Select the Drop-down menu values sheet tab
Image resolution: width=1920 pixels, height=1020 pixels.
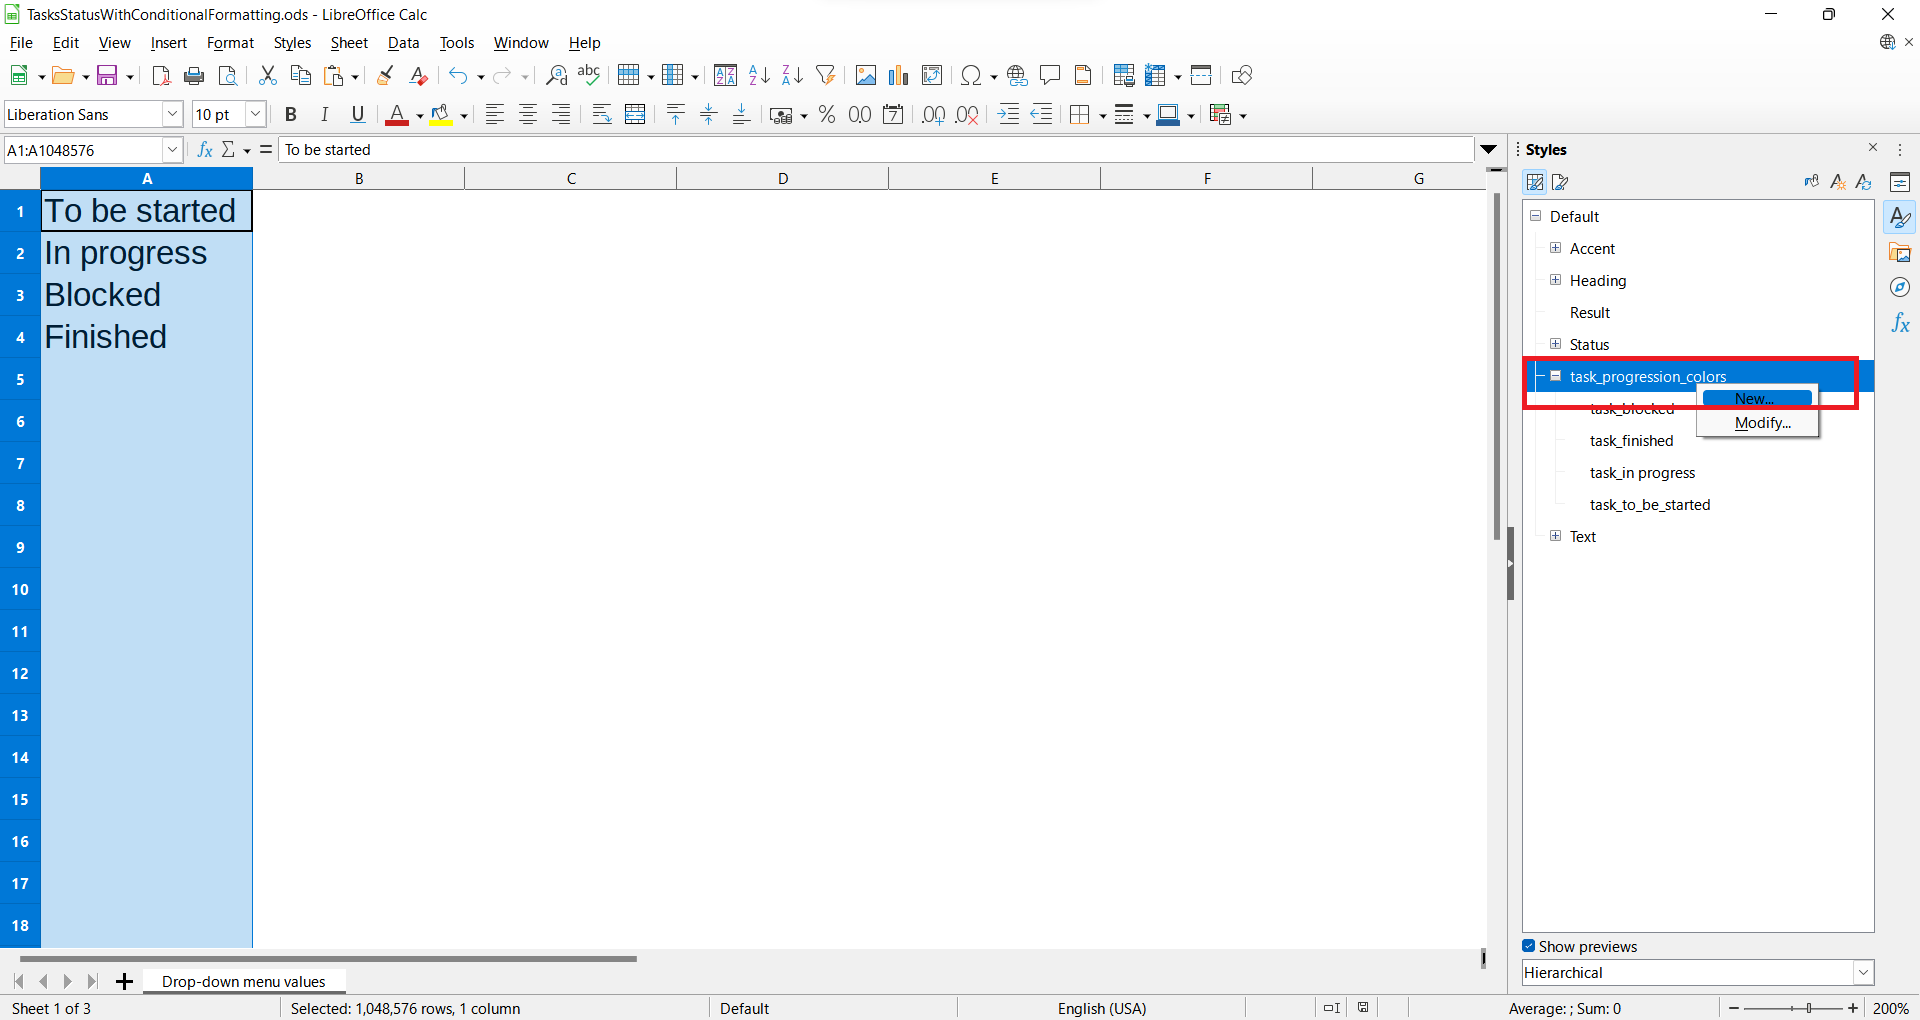(243, 982)
